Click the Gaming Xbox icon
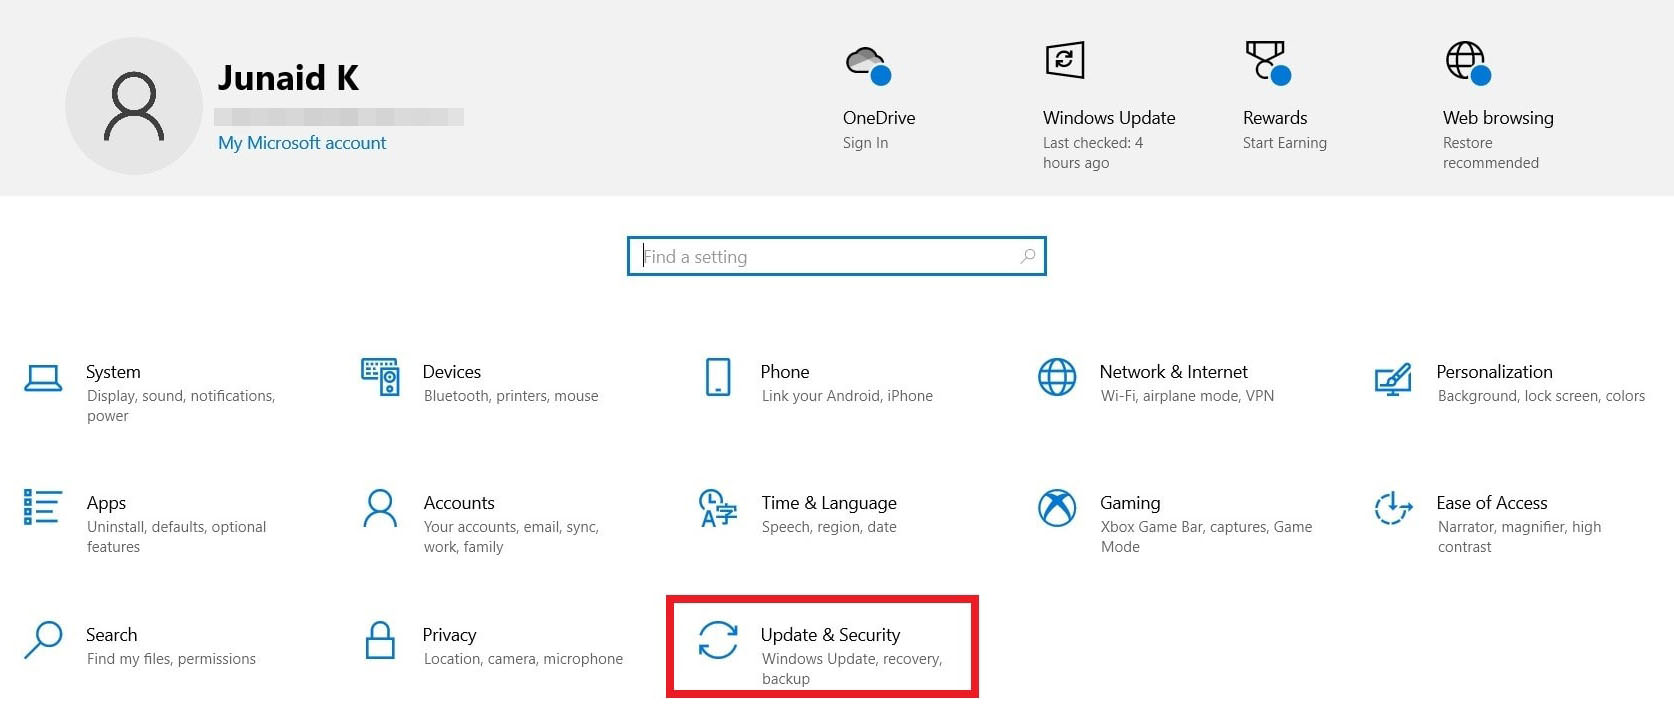 [1057, 508]
